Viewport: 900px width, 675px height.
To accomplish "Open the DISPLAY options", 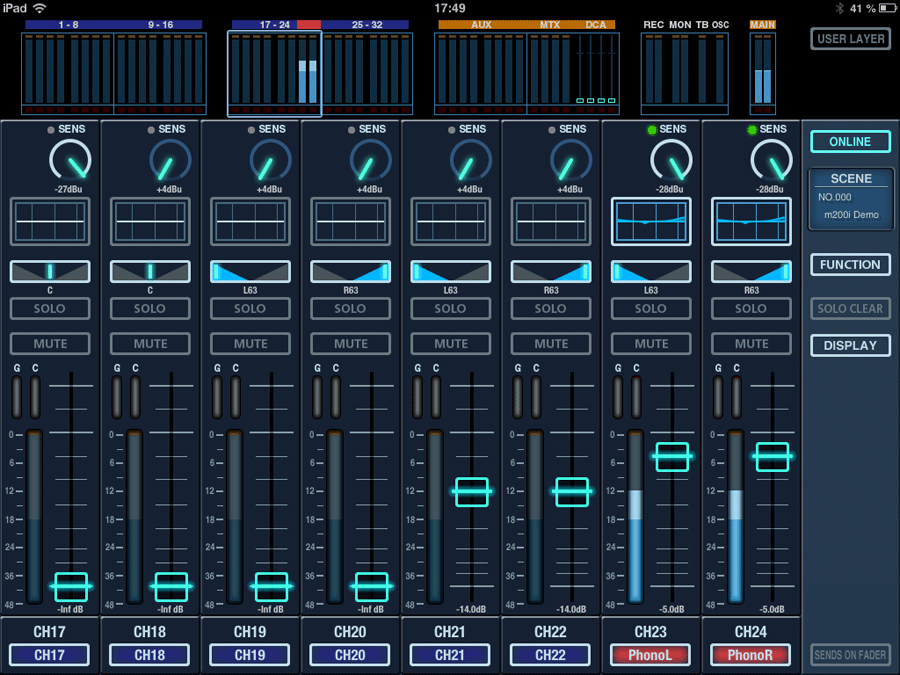I will [850, 346].
